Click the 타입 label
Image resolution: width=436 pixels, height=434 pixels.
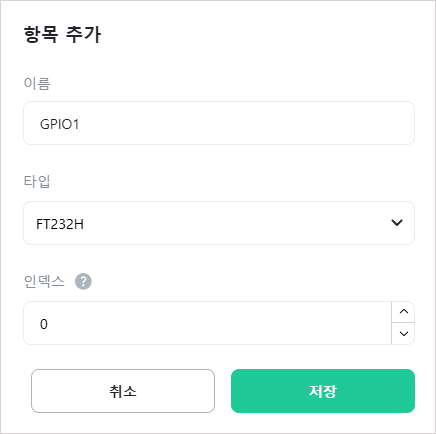pos(37,182)
